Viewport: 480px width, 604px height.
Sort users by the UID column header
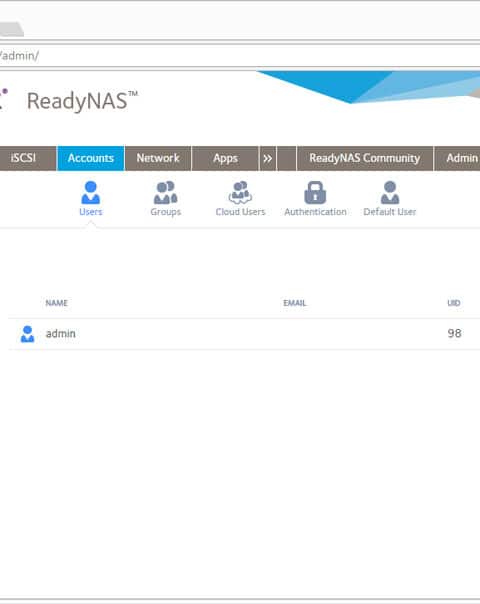tap(454, 303)
